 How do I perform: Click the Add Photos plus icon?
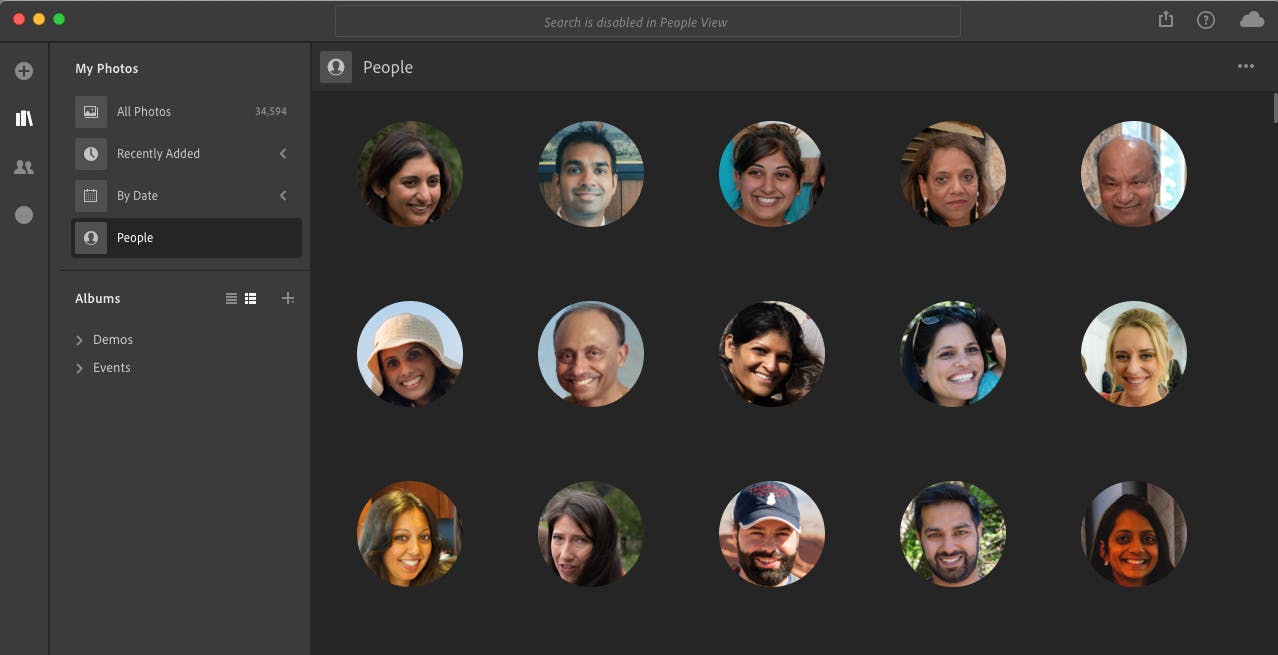(24, 71)
